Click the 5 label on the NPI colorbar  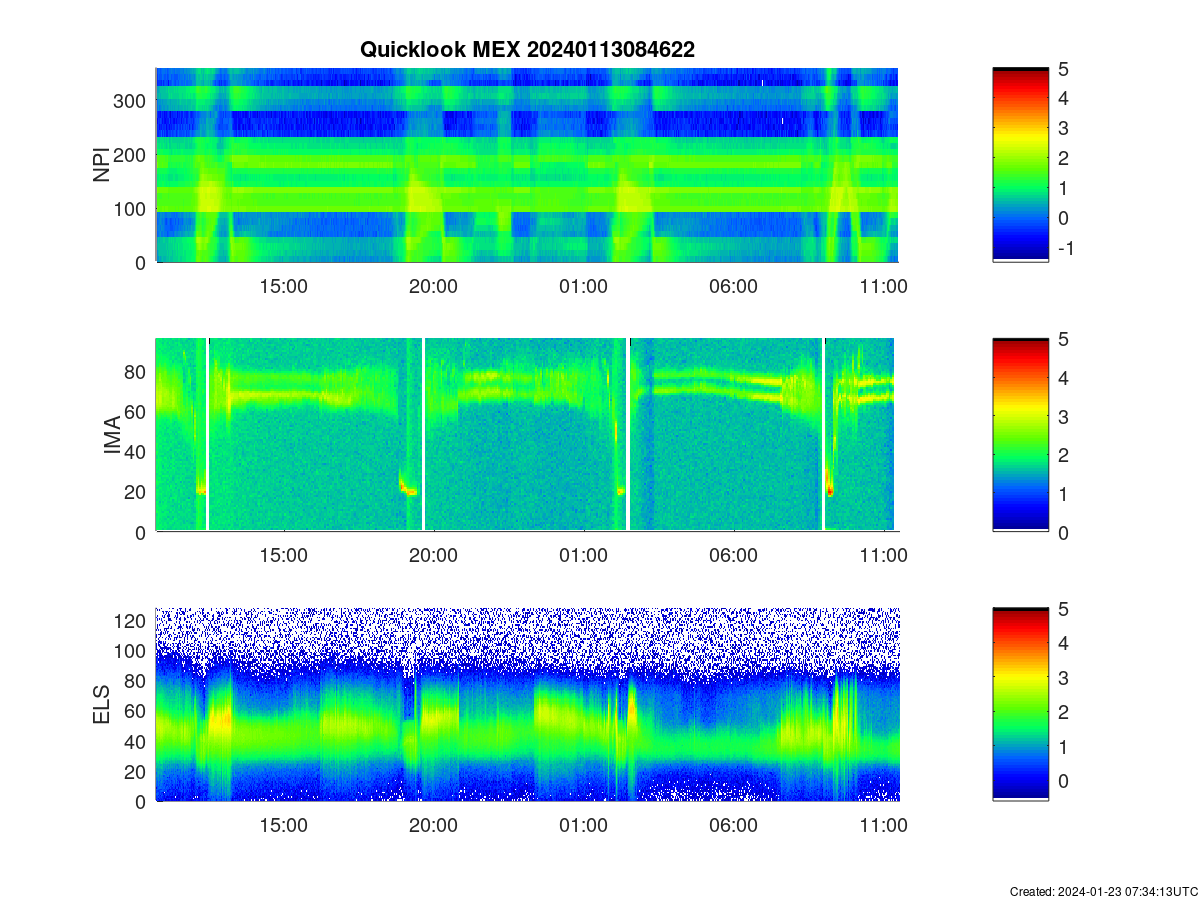click(1064, 69)
